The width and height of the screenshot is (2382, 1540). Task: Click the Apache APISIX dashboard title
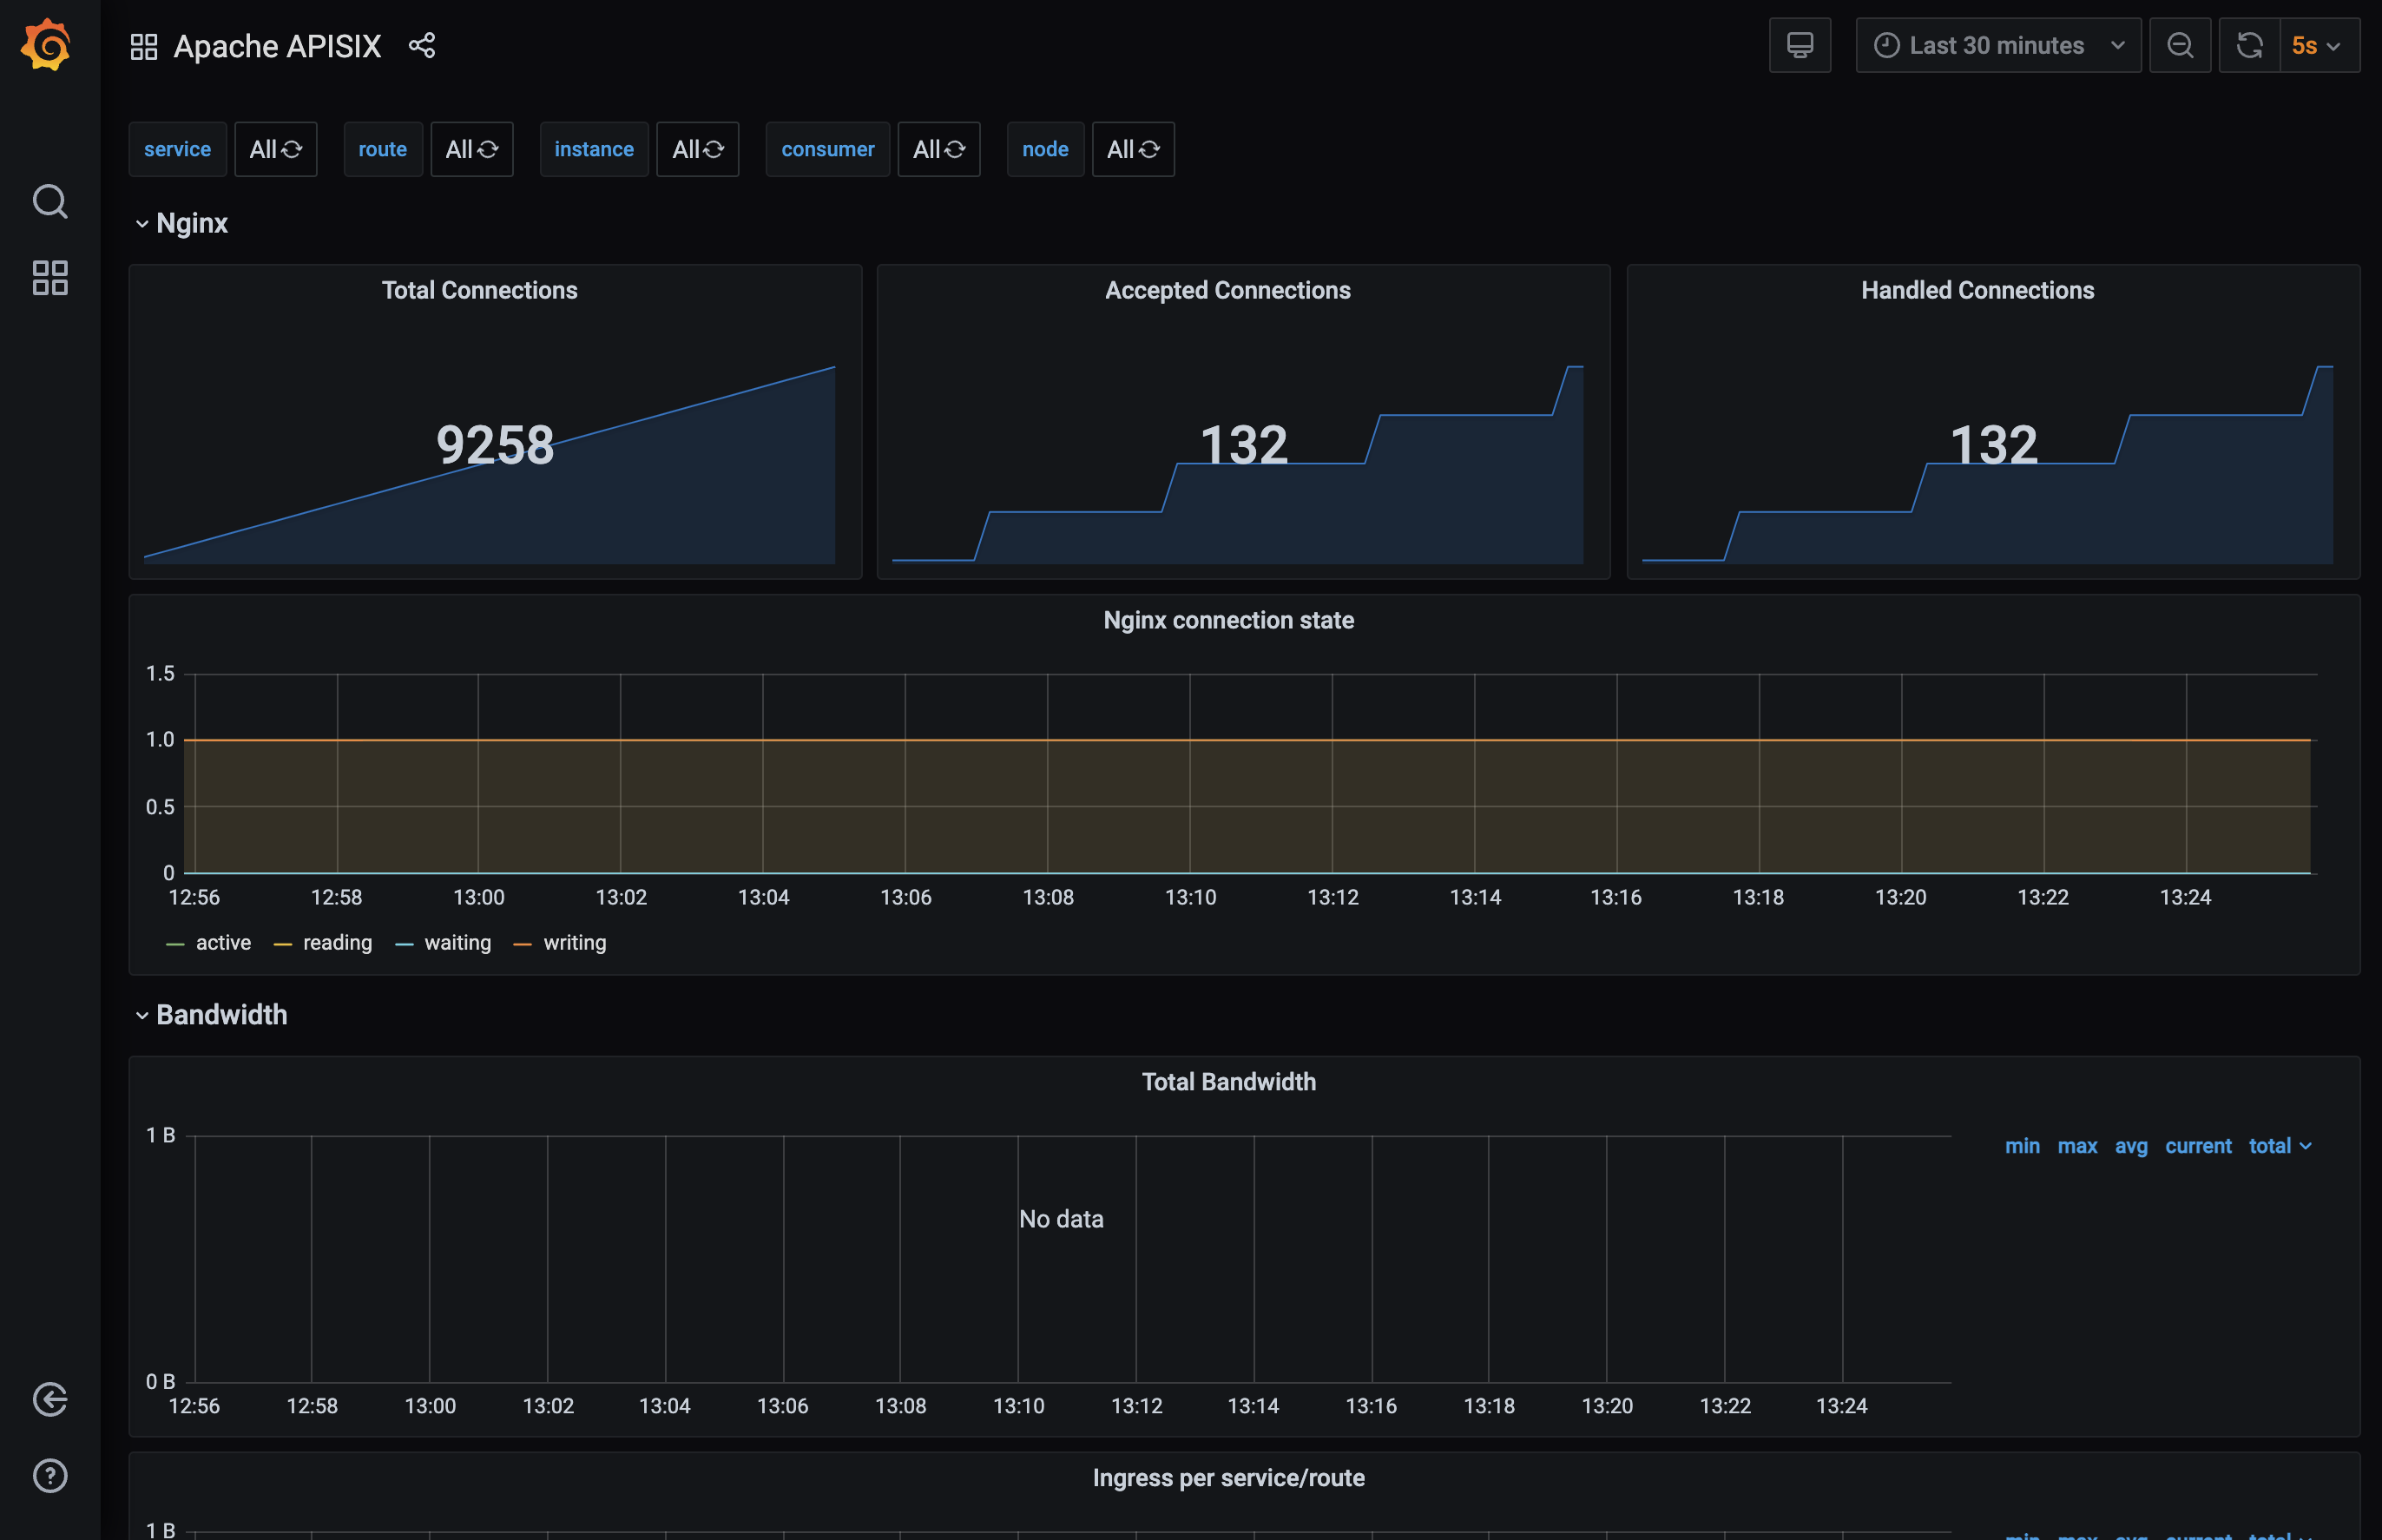pyautogui.click(x=277, y=46)
